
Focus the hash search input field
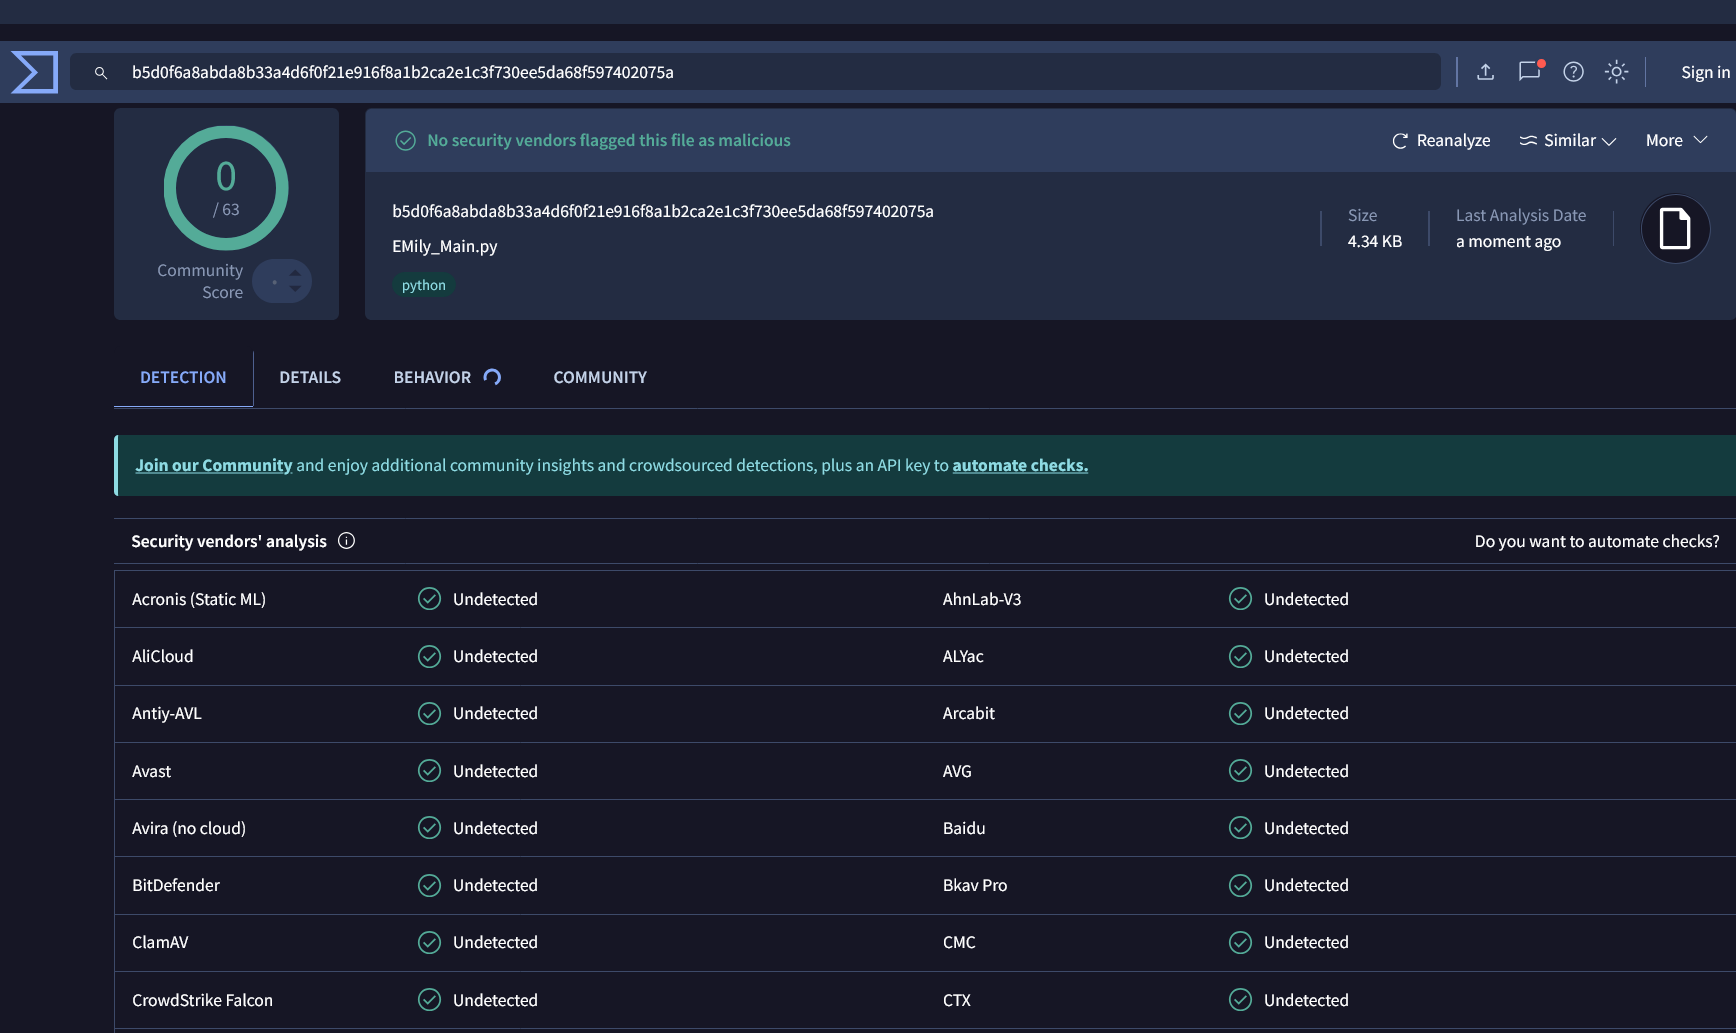click(755, 72)
